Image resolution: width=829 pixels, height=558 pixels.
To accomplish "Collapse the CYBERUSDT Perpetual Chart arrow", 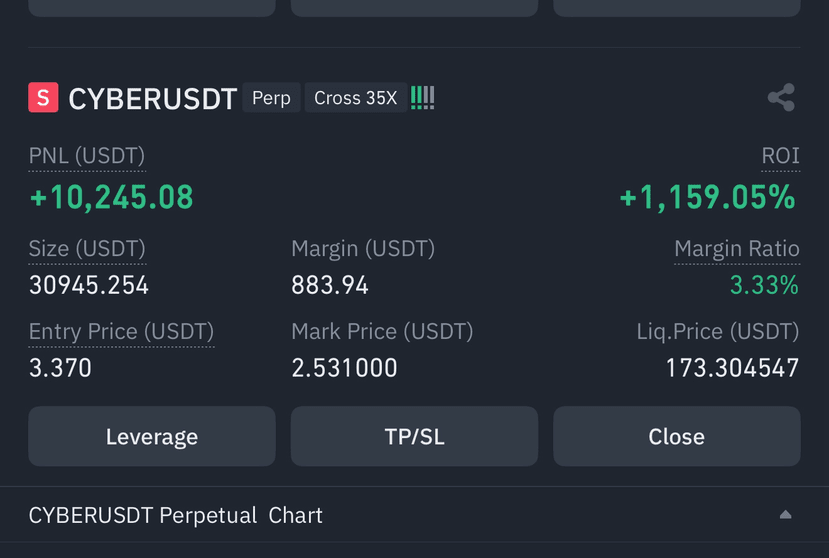I will pos(785,515).
